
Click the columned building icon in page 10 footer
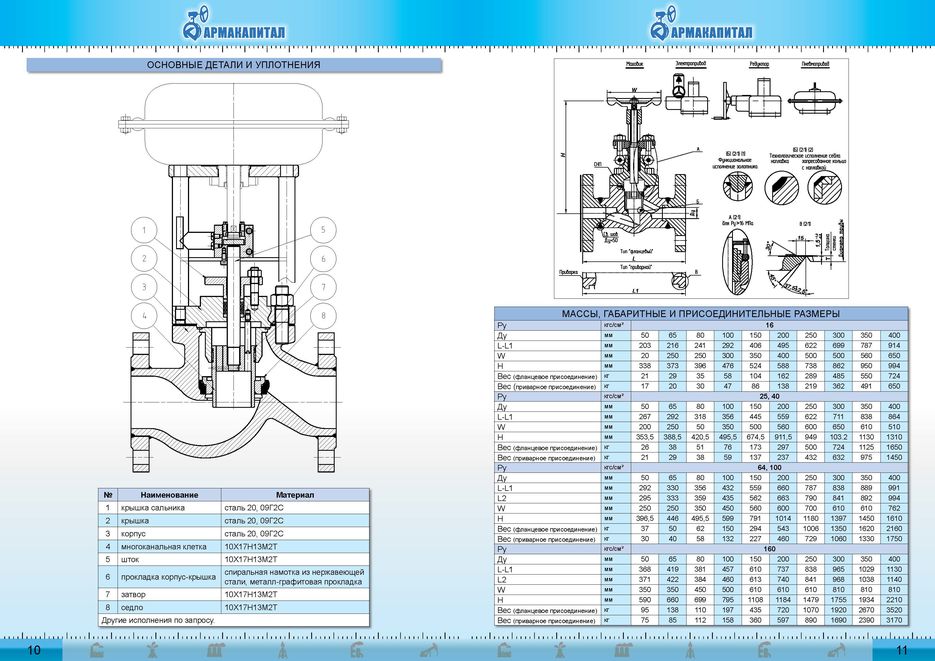pos(215,650)
